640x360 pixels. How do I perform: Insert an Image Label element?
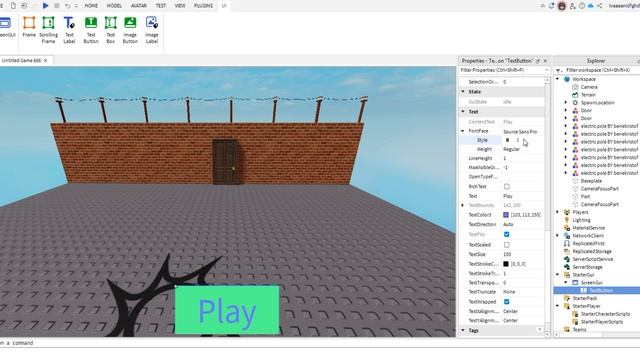pyautogui.click(x=151, y=29)
